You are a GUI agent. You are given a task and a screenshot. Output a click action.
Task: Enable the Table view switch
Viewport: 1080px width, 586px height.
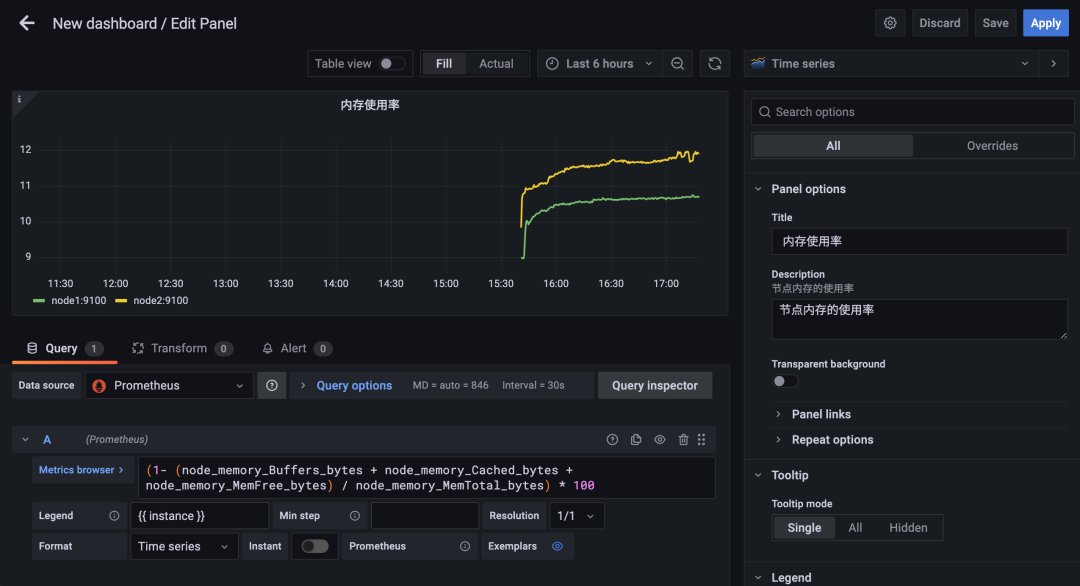click(392, 64)
